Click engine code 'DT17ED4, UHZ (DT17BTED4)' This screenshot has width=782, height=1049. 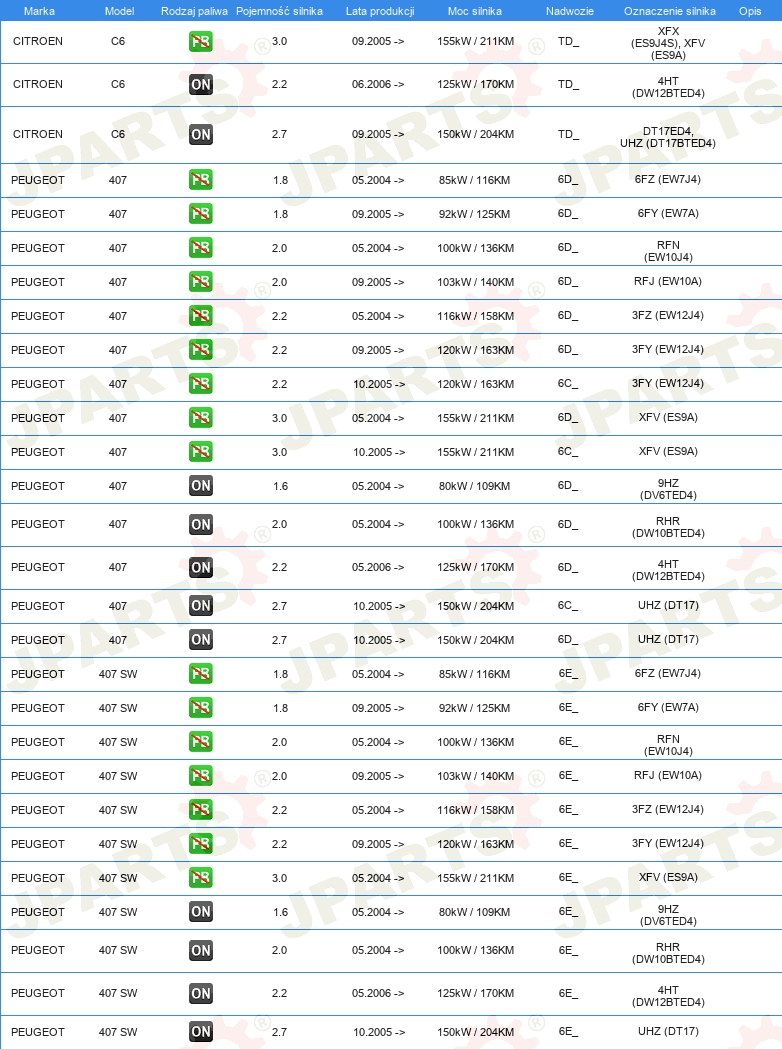(x=668, y=137)
